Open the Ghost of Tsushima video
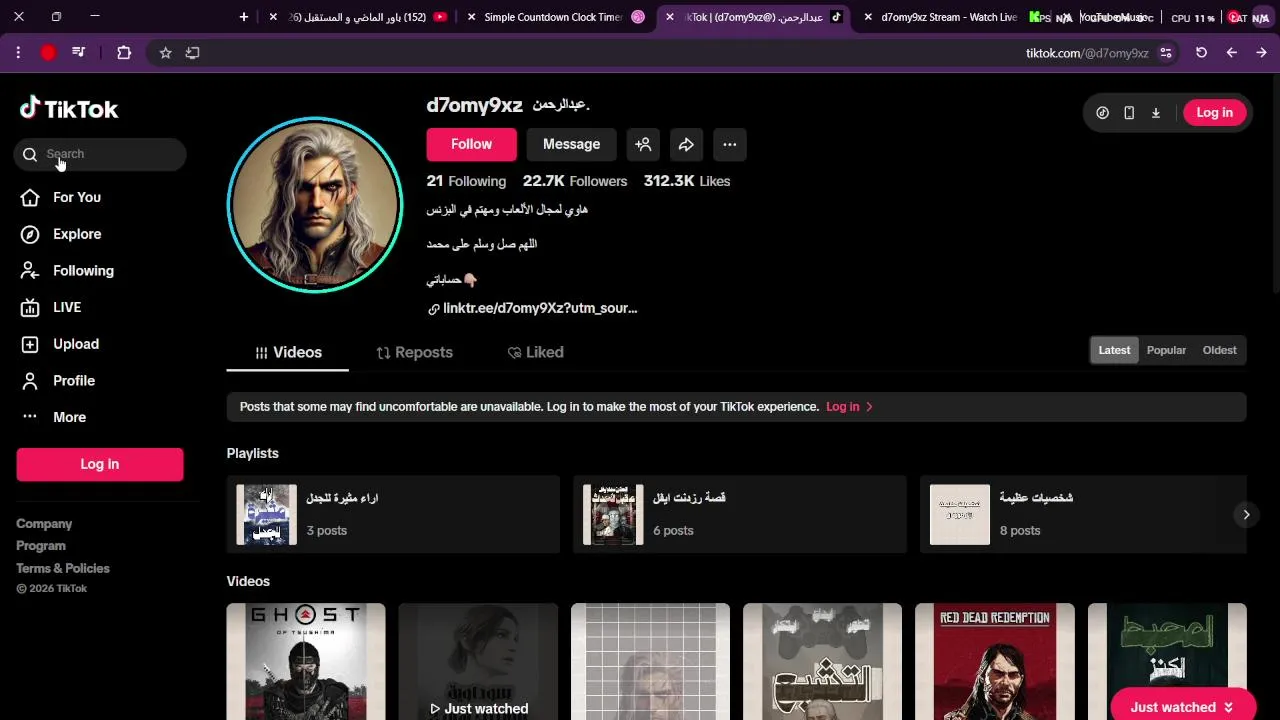The image size is (1280, 720). pyautogui.click(x=306, y=661)
